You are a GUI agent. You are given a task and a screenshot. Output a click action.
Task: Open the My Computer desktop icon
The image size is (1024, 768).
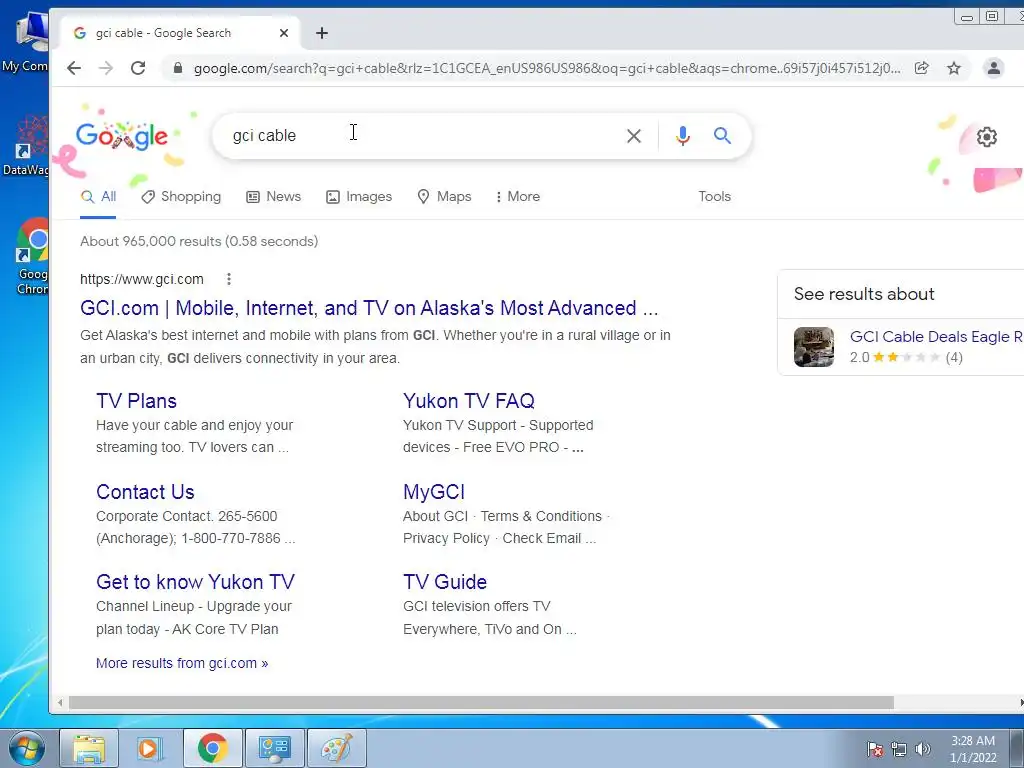[x=26, y=42]
